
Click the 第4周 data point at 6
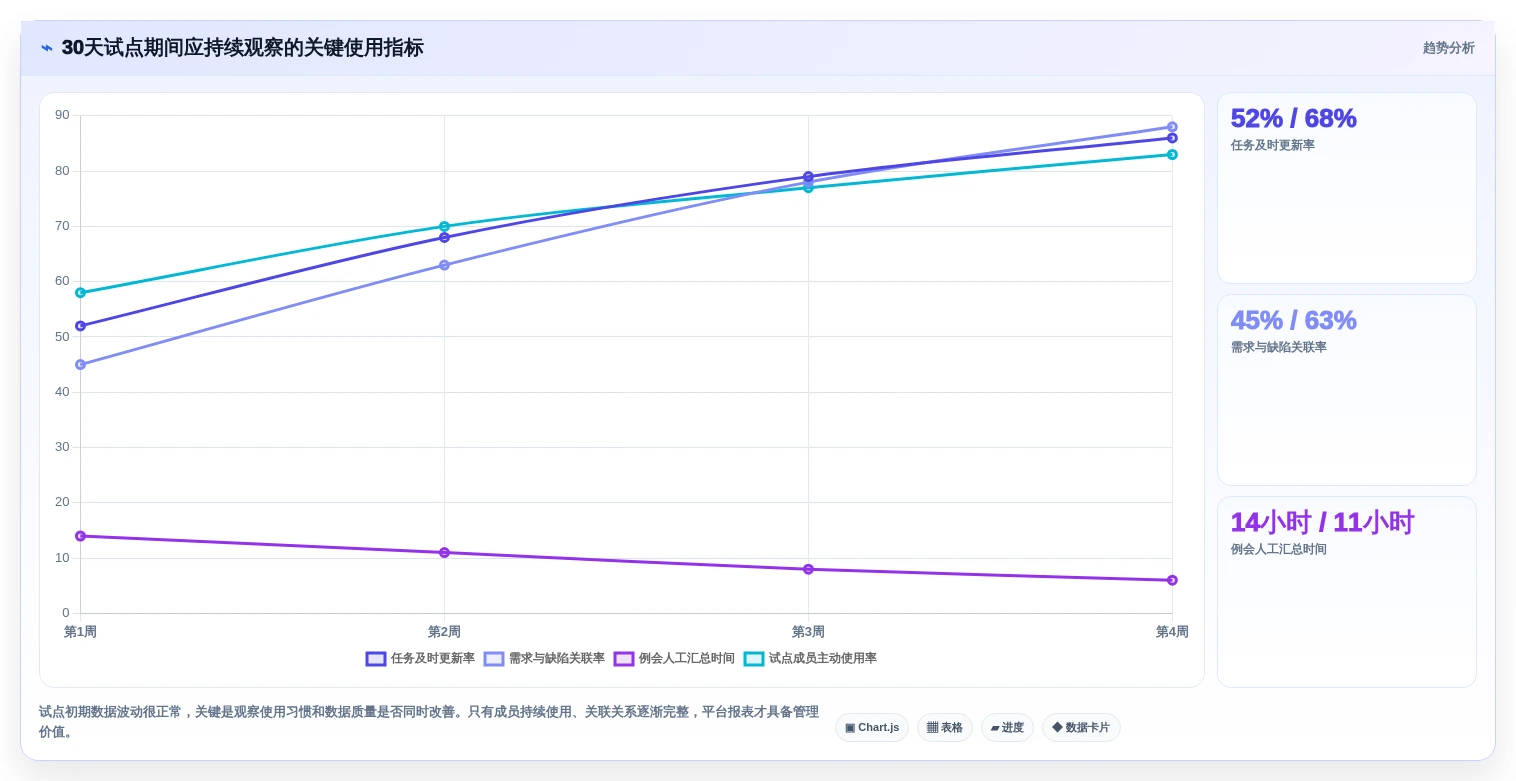(1172, 580)
